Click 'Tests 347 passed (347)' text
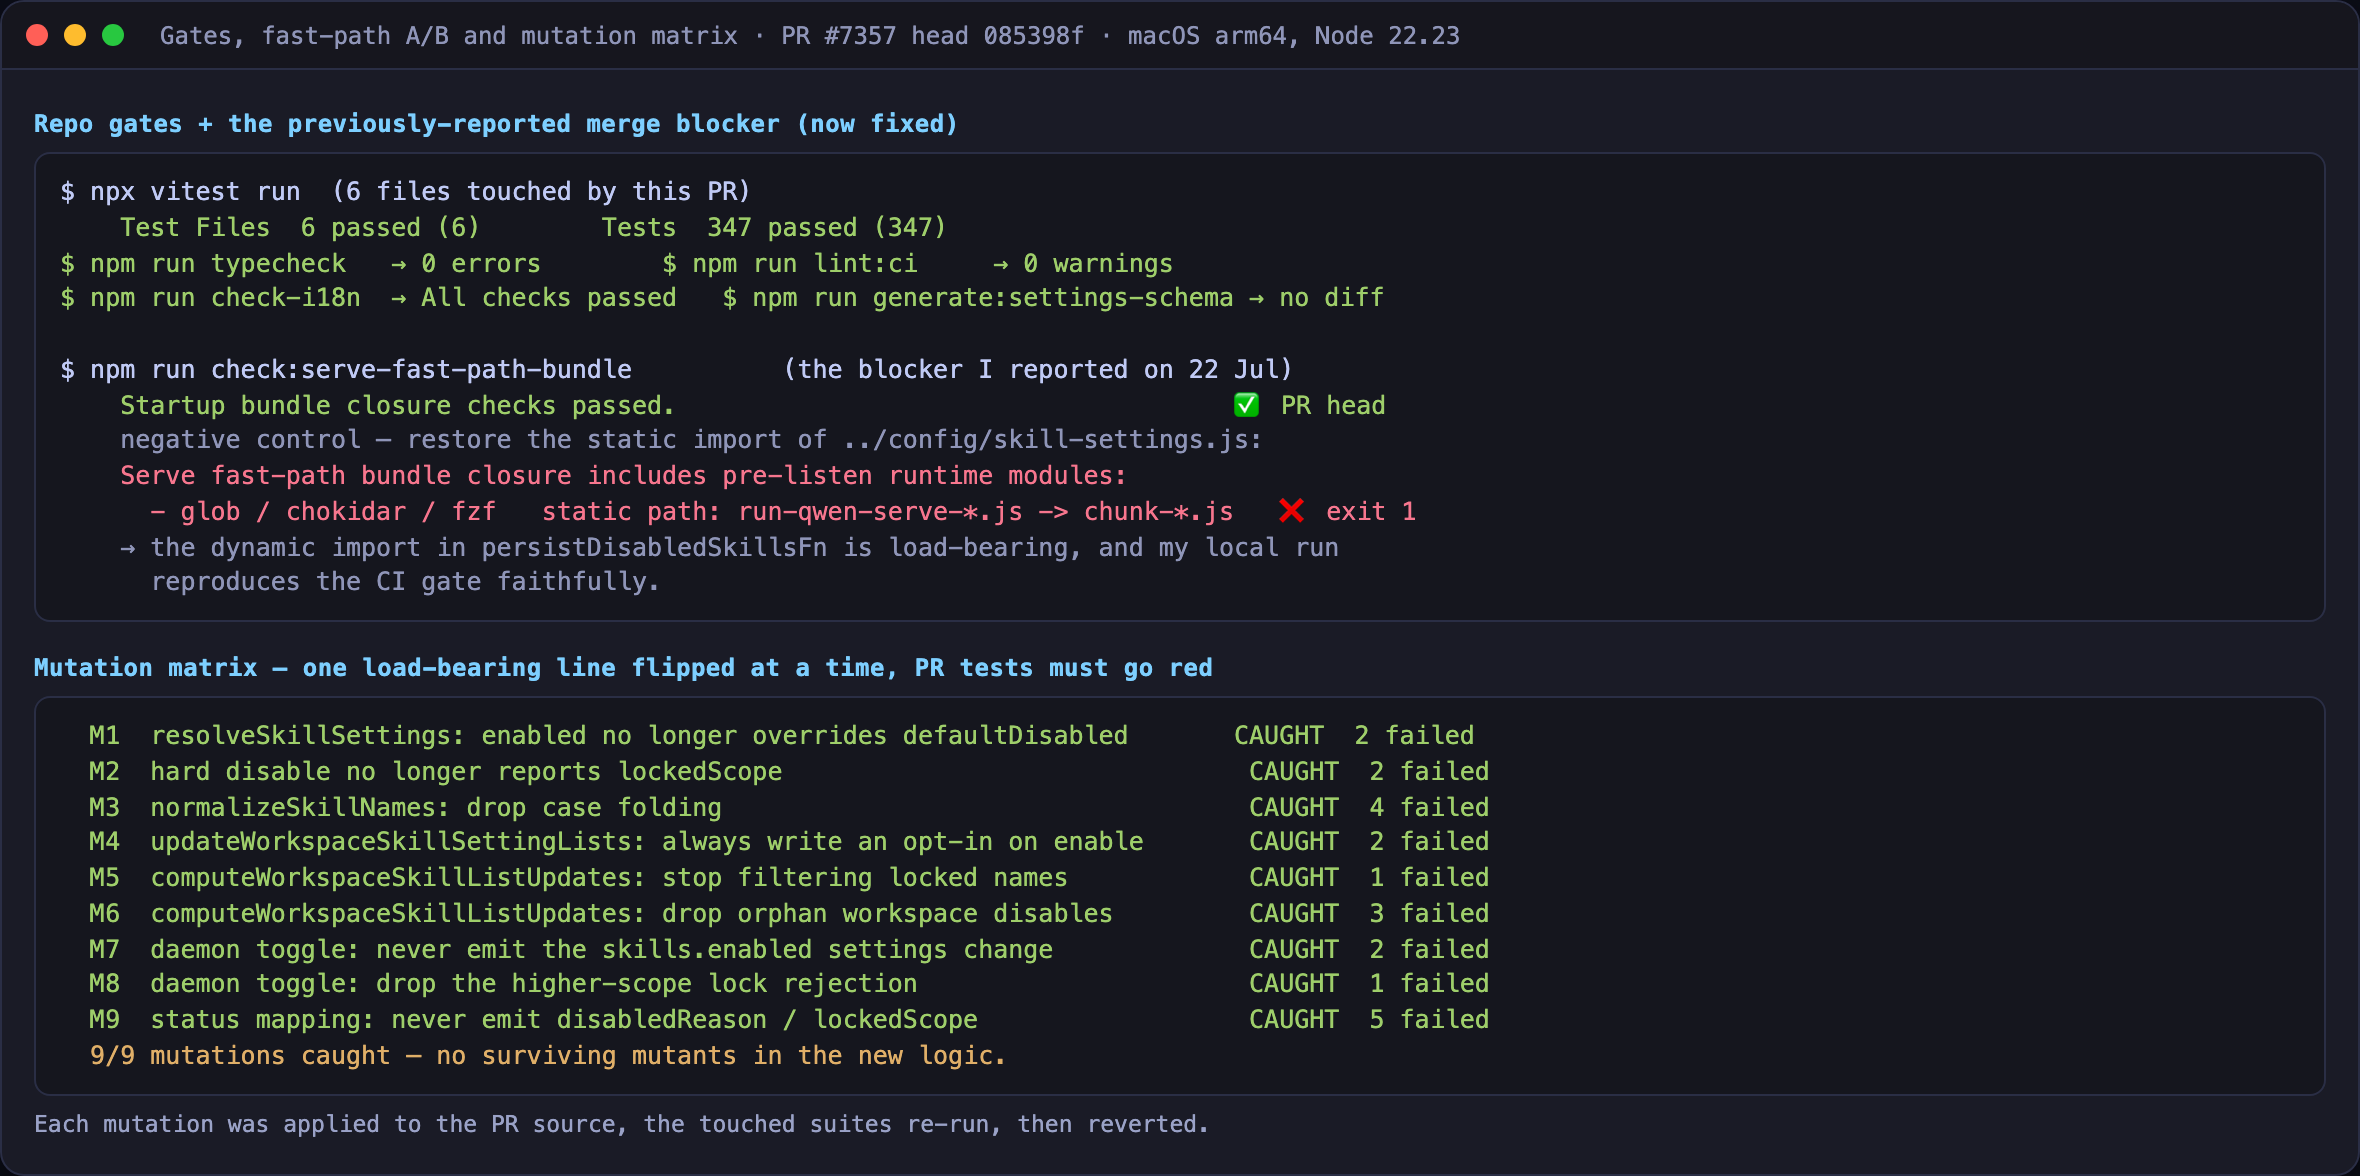Viewport: 2360px width, 1176px height. tap(773, 227)
